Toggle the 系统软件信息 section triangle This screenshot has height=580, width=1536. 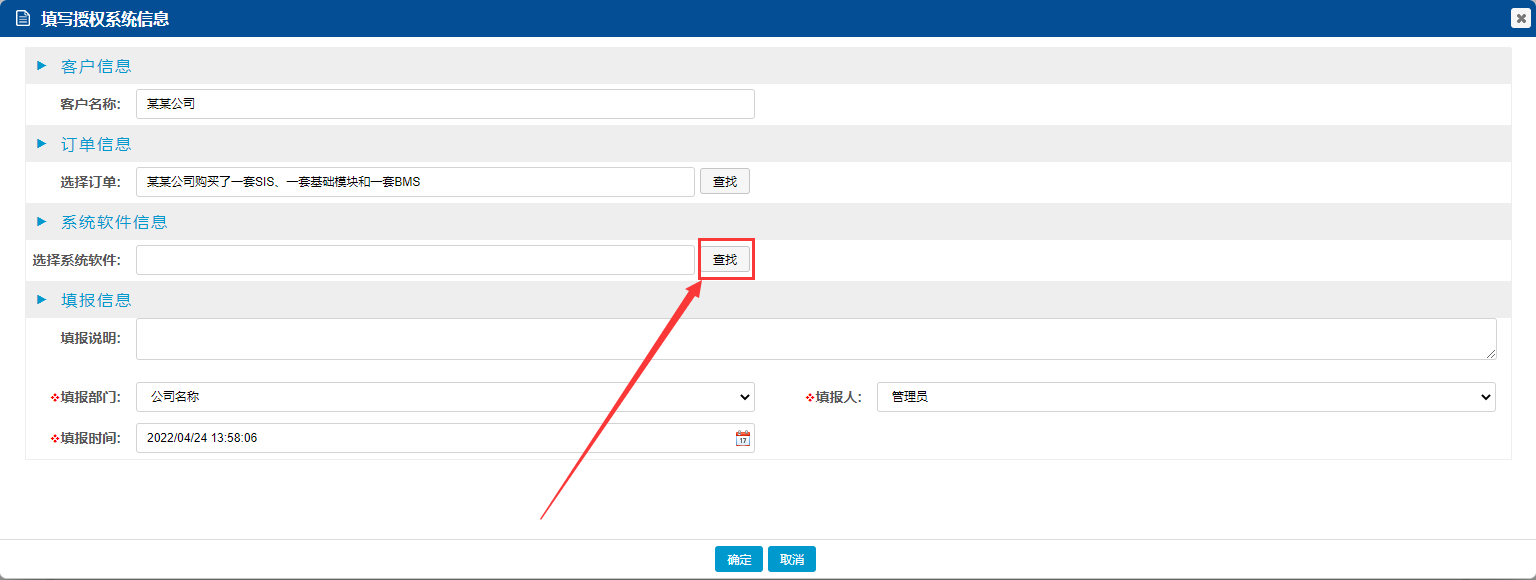click(42, 222)
